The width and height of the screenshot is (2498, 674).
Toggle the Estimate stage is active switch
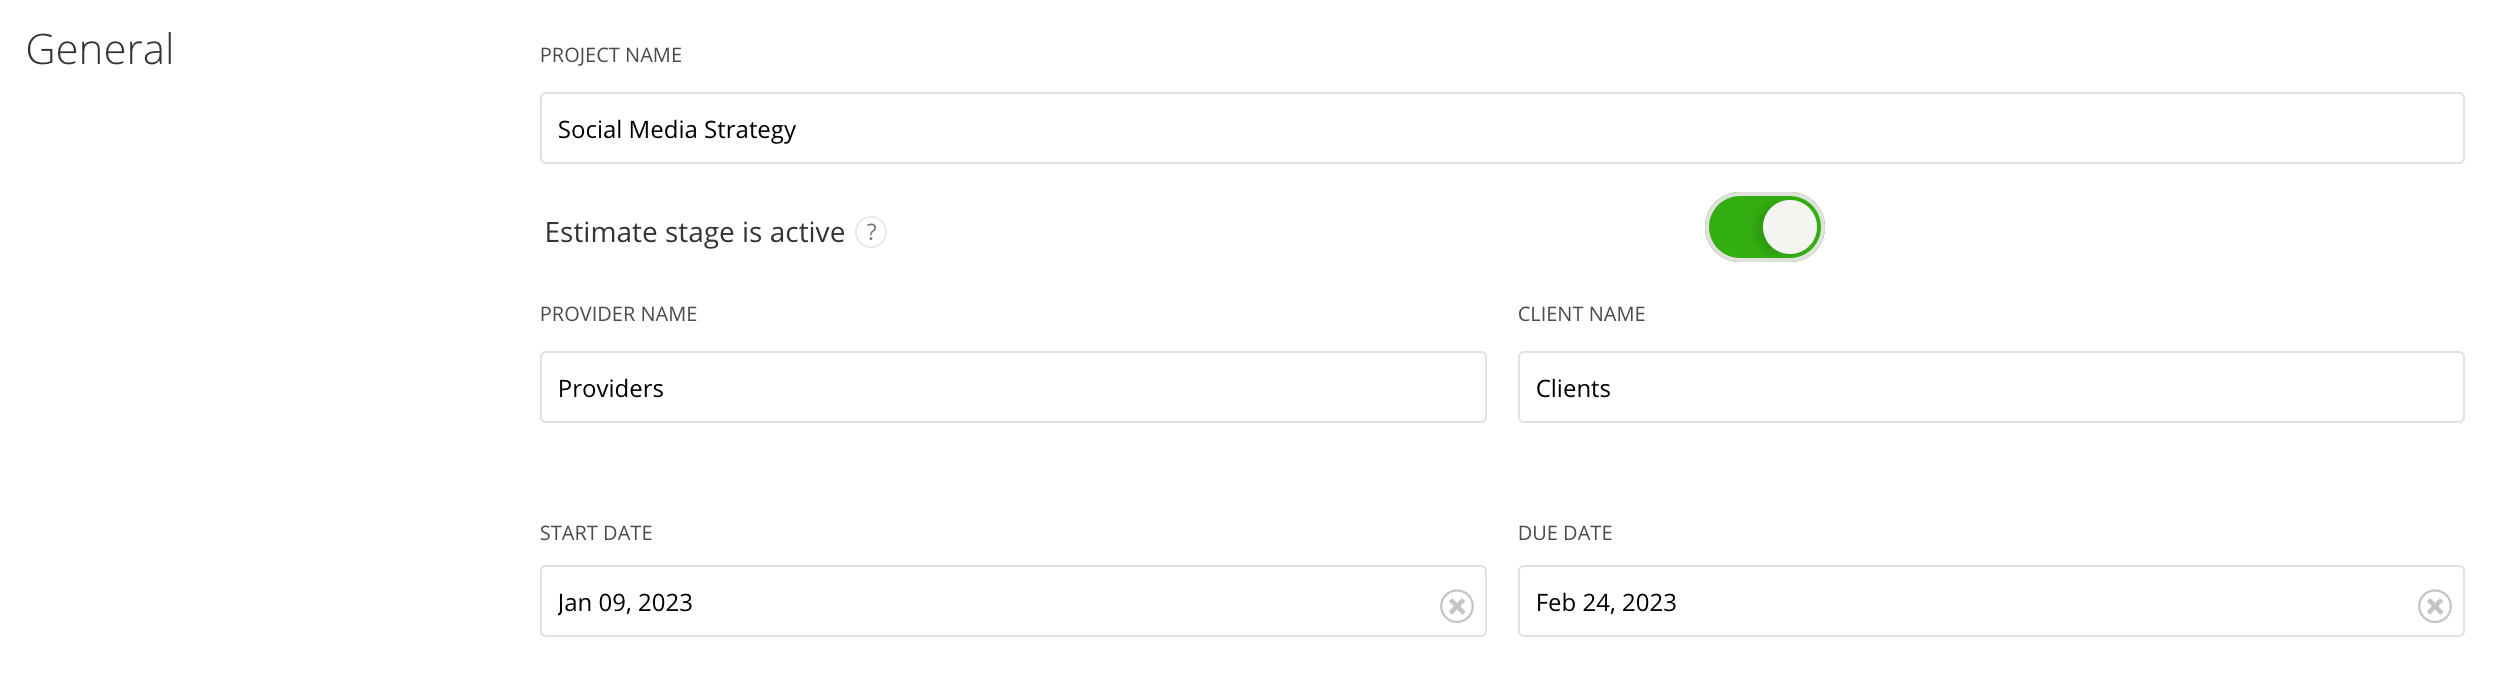click(x=1764, y=228)
